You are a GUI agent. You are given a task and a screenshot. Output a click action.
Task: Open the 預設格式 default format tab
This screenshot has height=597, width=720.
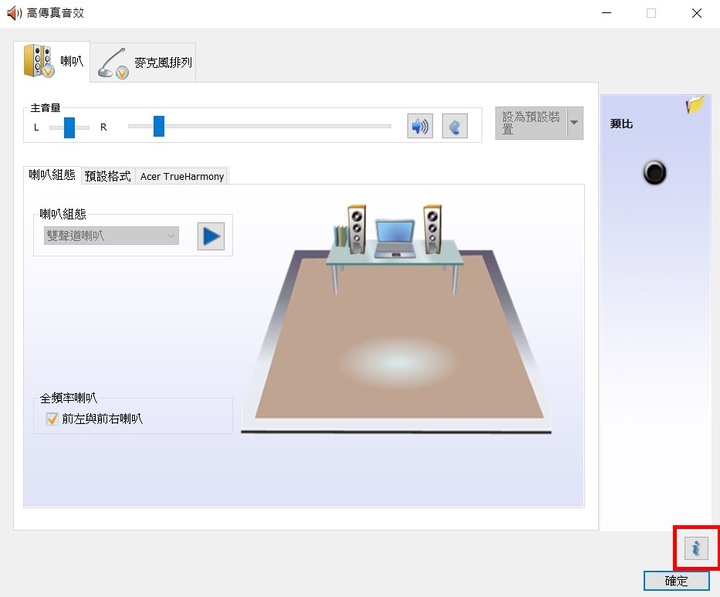108,176
